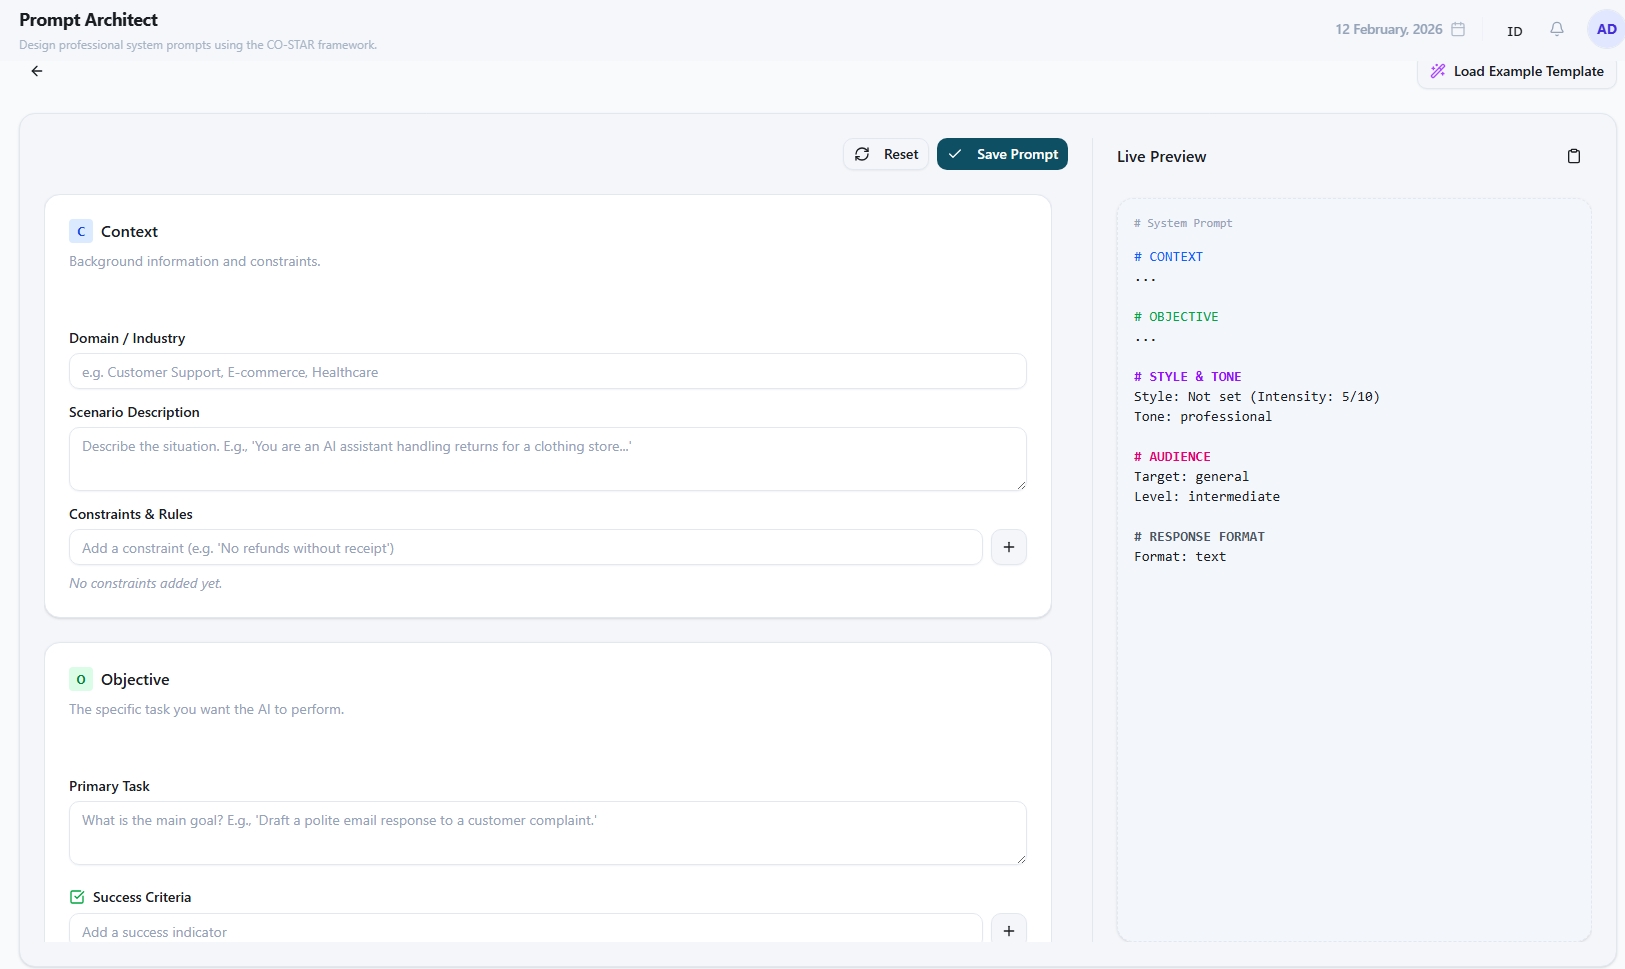Click into the Scenario Description textarea

click(x=547, y=459)
